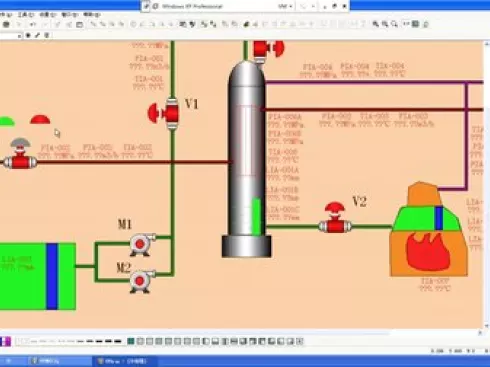Open the dropdown arrow right of VM

tap(313, 6)
